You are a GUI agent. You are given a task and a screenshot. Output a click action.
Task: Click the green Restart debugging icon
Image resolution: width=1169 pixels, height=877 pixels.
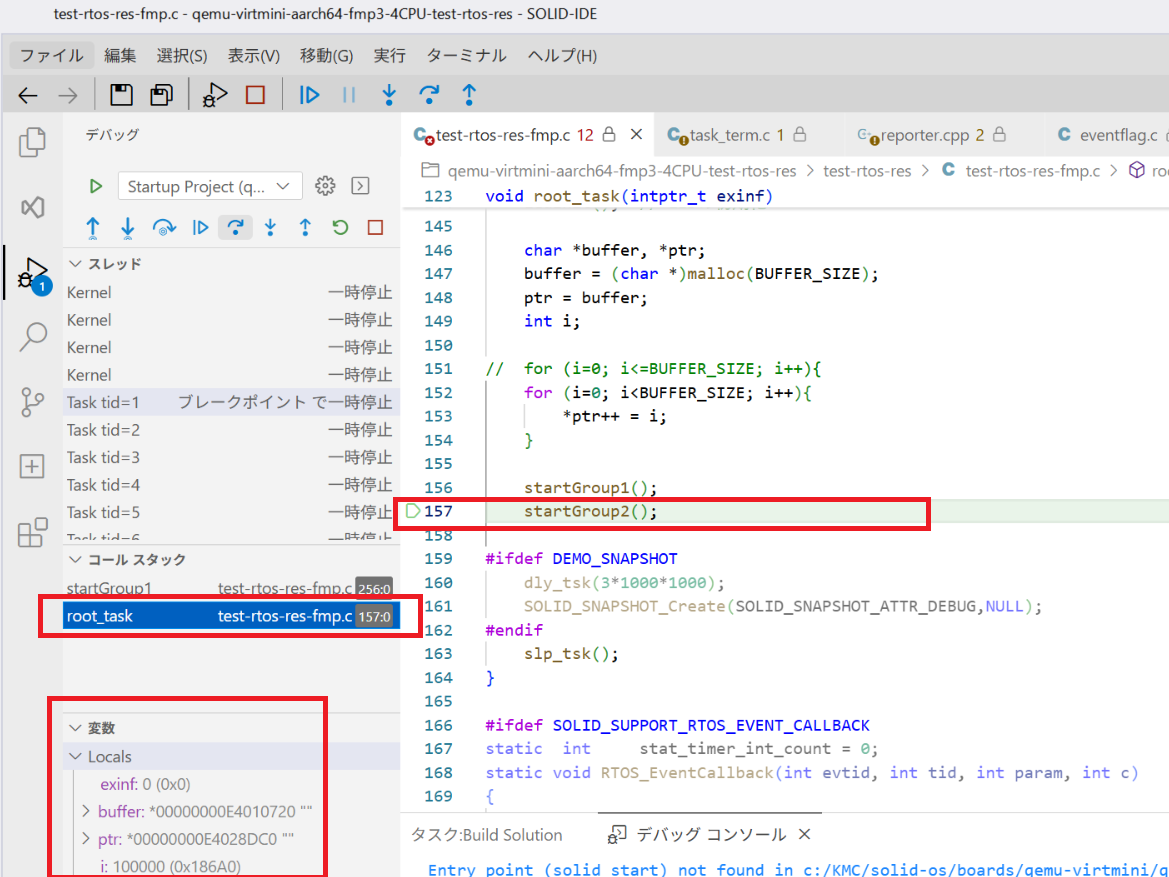coord(340,227)
